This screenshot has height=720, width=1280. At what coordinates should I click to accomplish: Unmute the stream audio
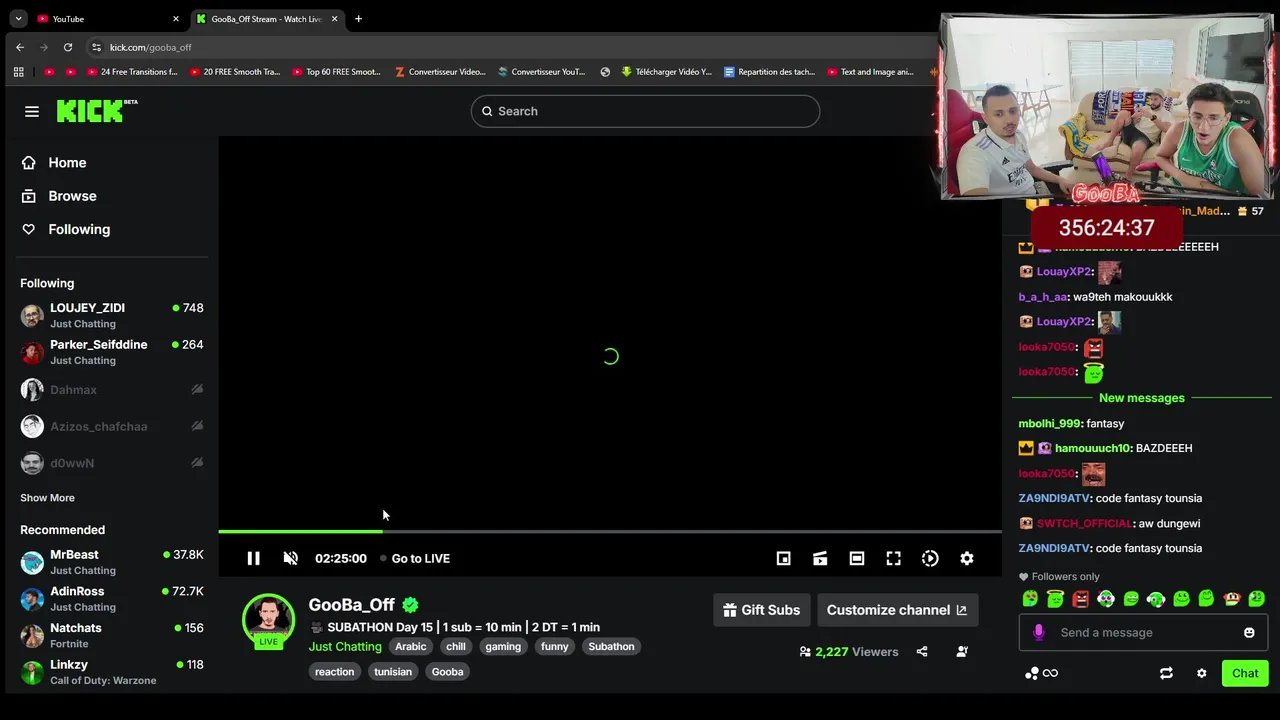coord(290,558)
